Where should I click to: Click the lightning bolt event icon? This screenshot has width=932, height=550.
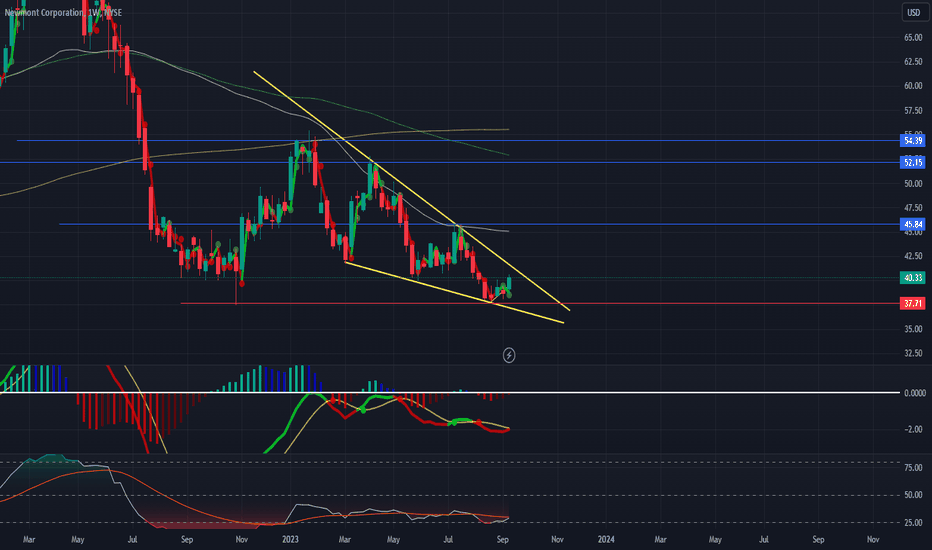509,356
